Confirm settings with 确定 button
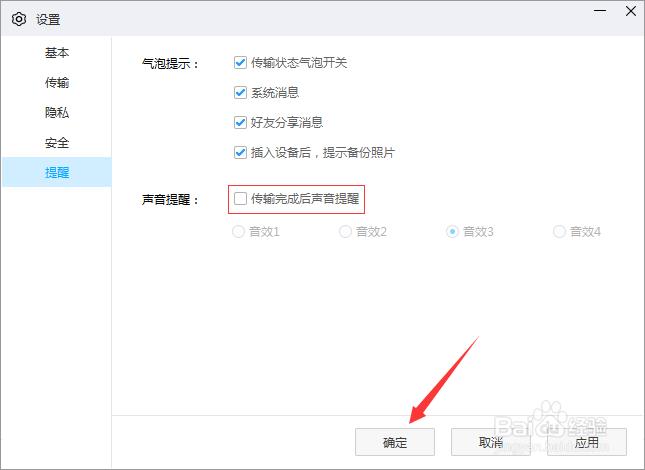 click(x=395, y=442)
